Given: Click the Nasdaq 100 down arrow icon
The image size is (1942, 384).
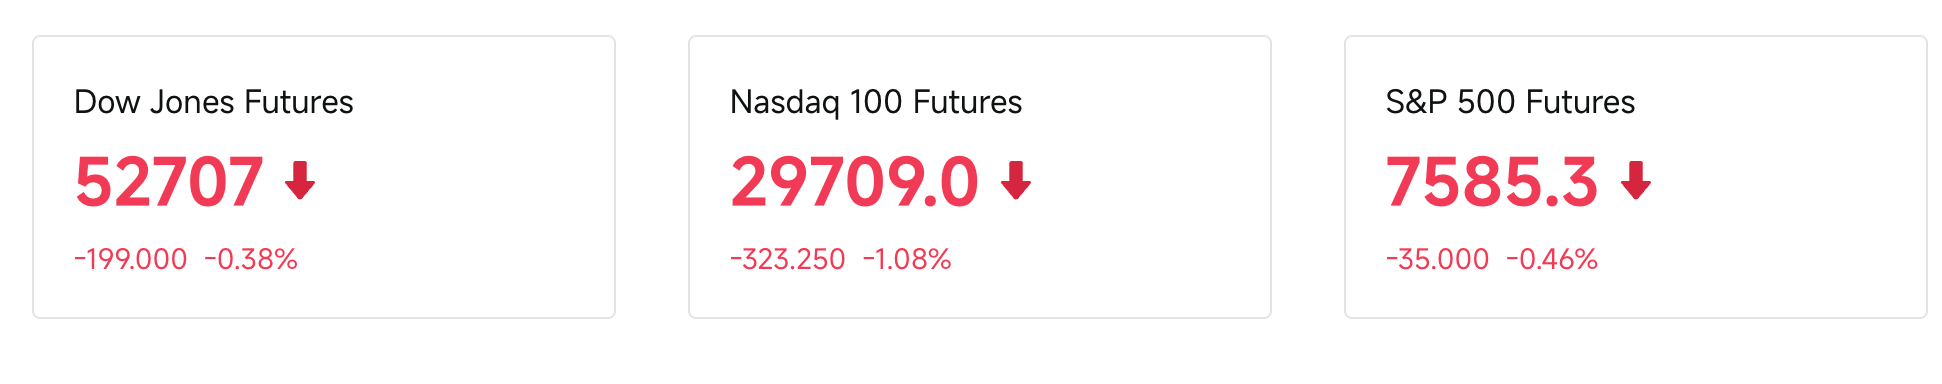Looking at the screenshot, I should tap(1016, 181).
